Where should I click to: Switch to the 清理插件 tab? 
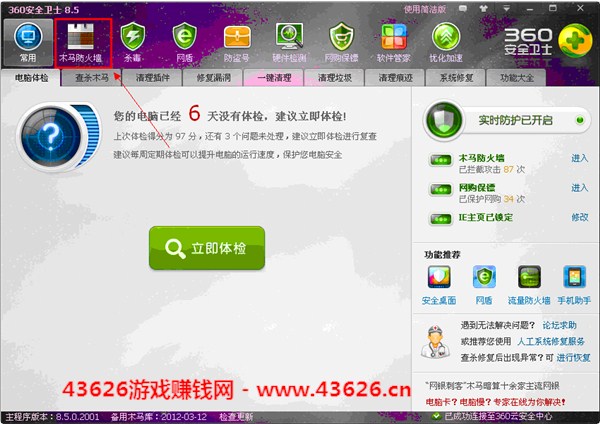click(153, 78)
